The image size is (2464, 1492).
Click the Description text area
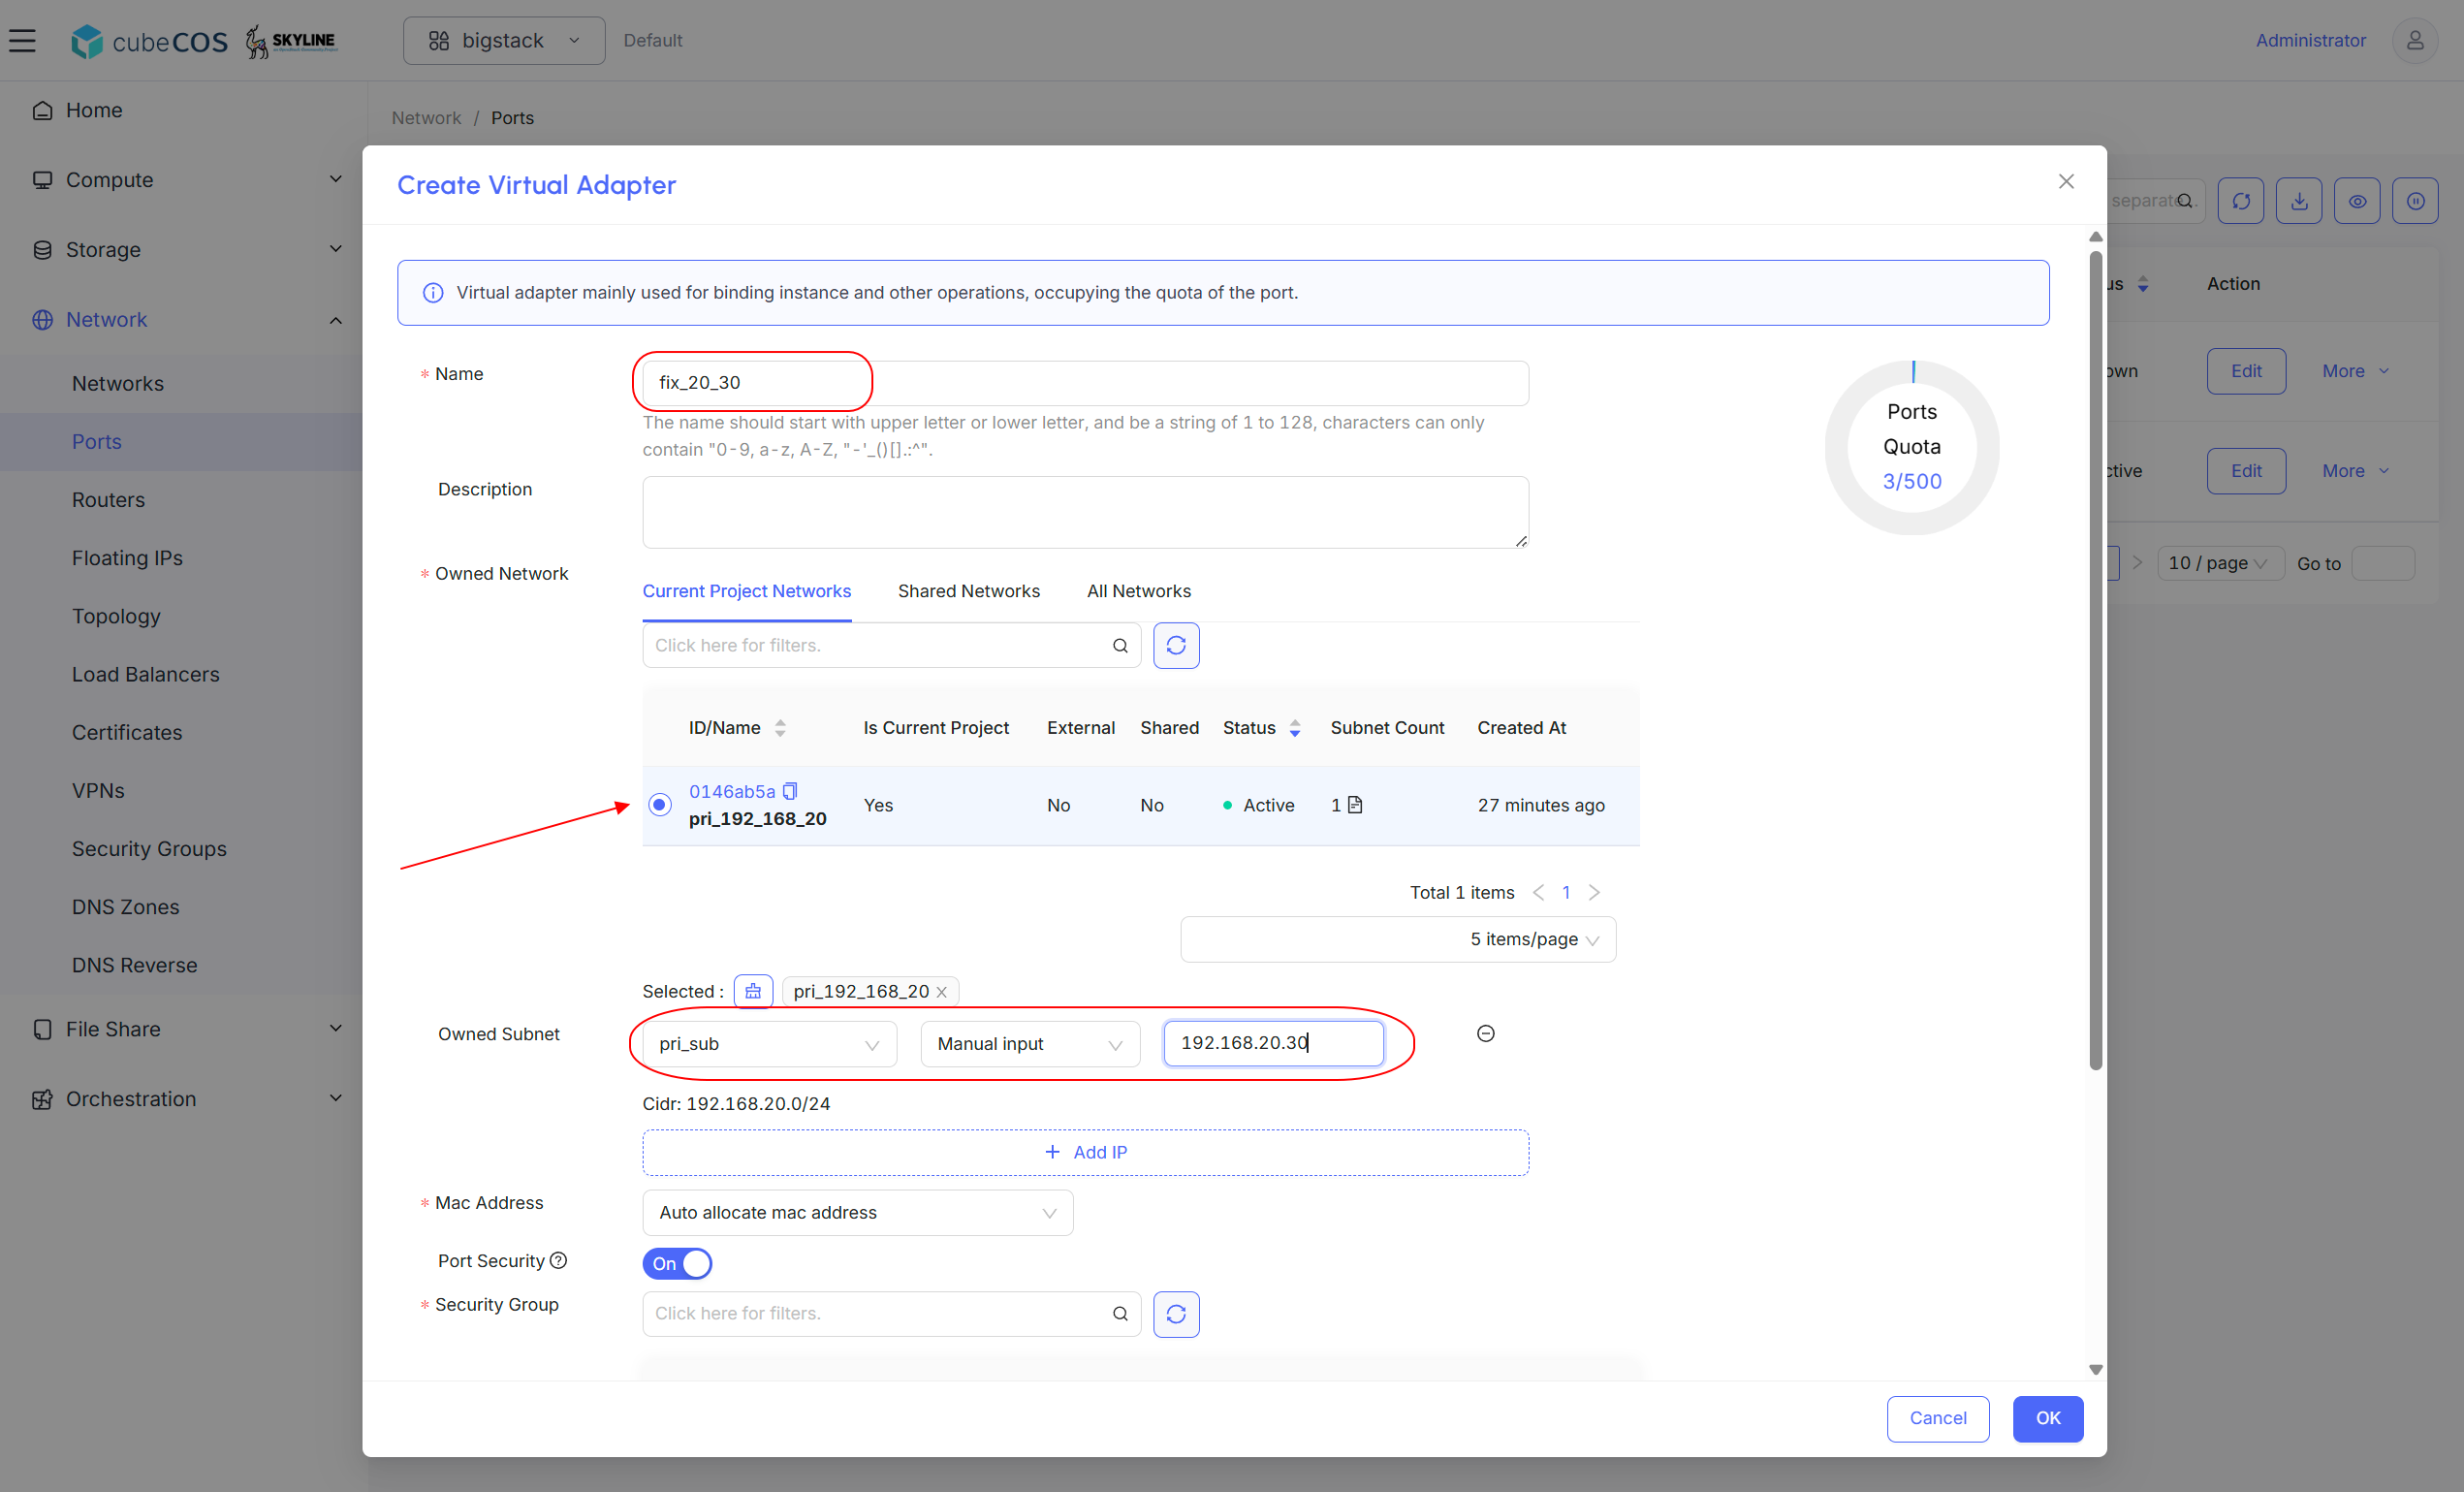[1085, 512]
